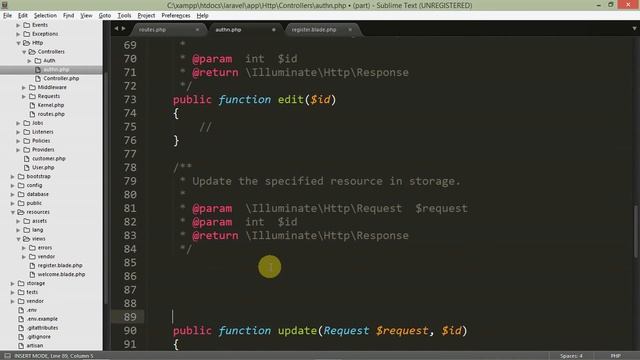640x360 pixels.
Task: Open the Project menu
Action: tap(146, 16)
